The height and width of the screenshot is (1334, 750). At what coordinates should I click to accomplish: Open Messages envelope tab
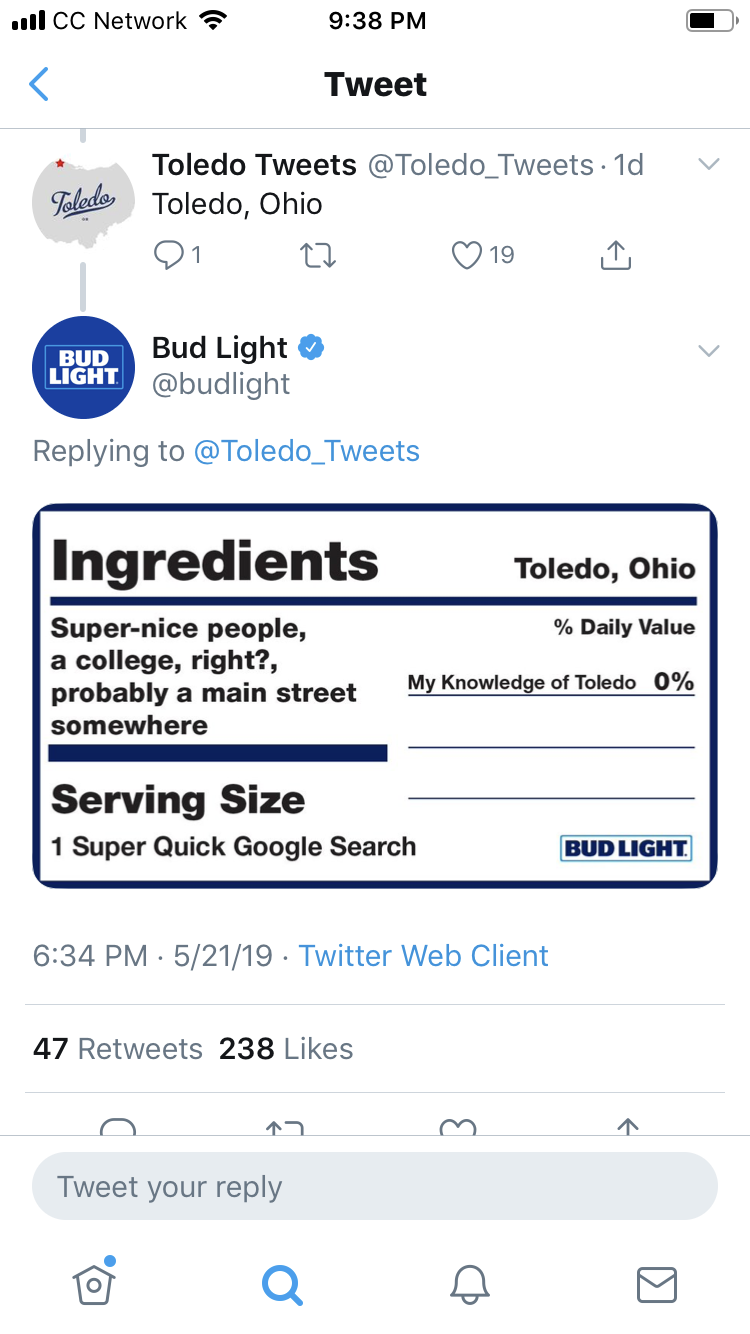pyautogui.click(x=657, y=1284)
